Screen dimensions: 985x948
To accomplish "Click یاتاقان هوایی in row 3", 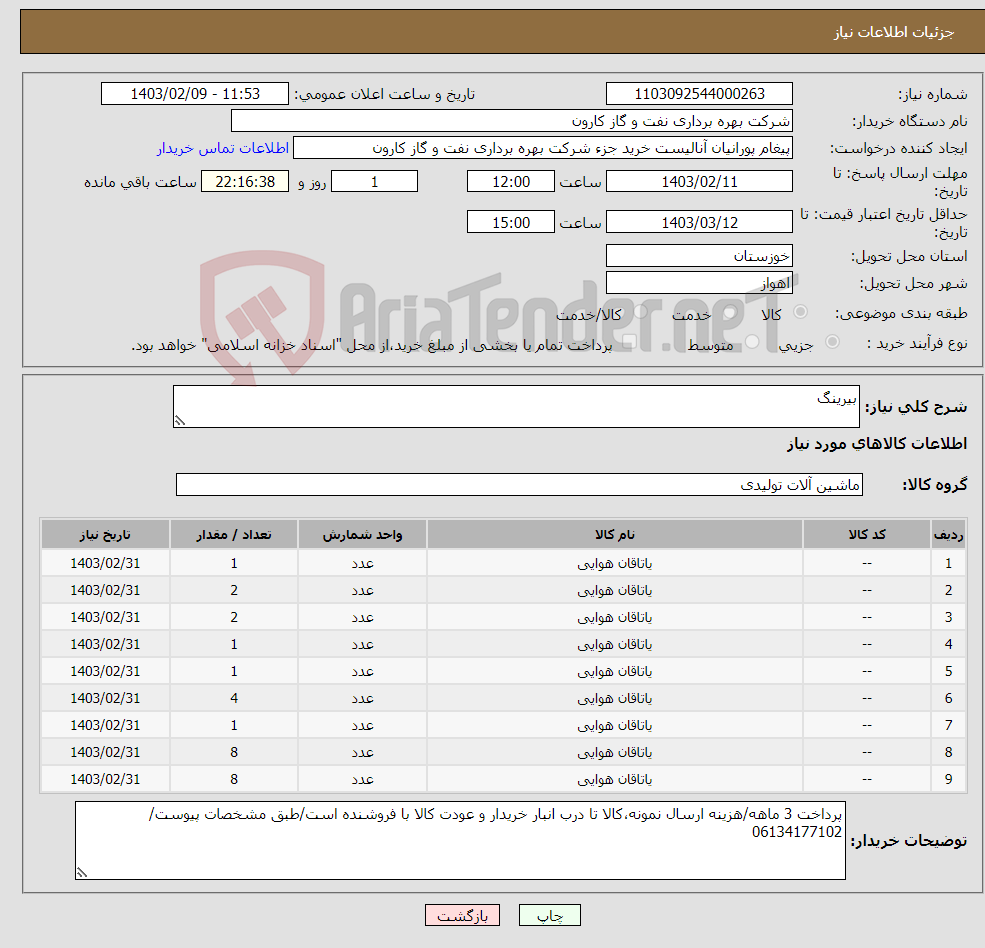I will [614, 618].
